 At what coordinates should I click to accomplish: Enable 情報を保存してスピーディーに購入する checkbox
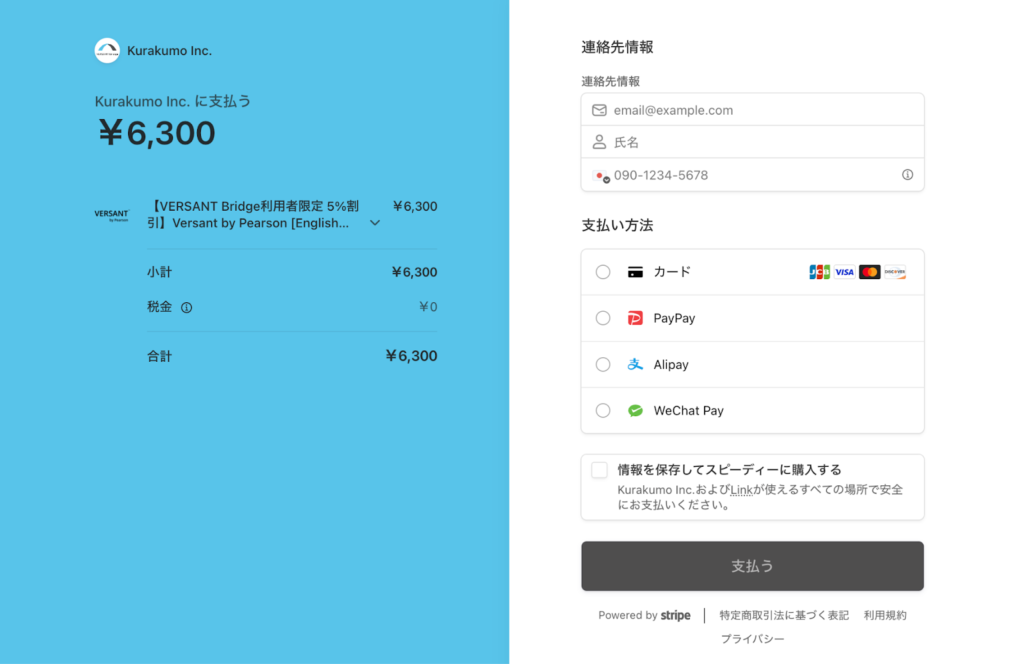pos(599,470)
